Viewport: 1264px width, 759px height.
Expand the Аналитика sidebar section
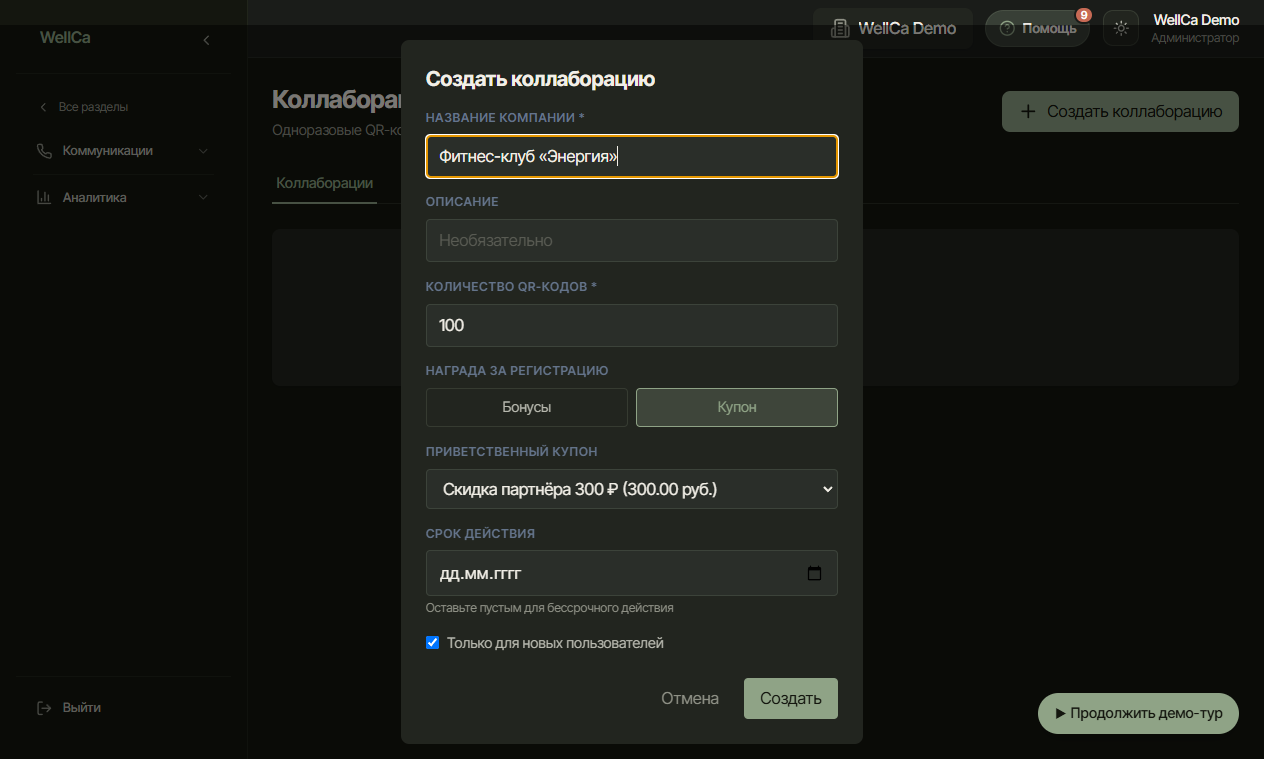click(123, 198)
